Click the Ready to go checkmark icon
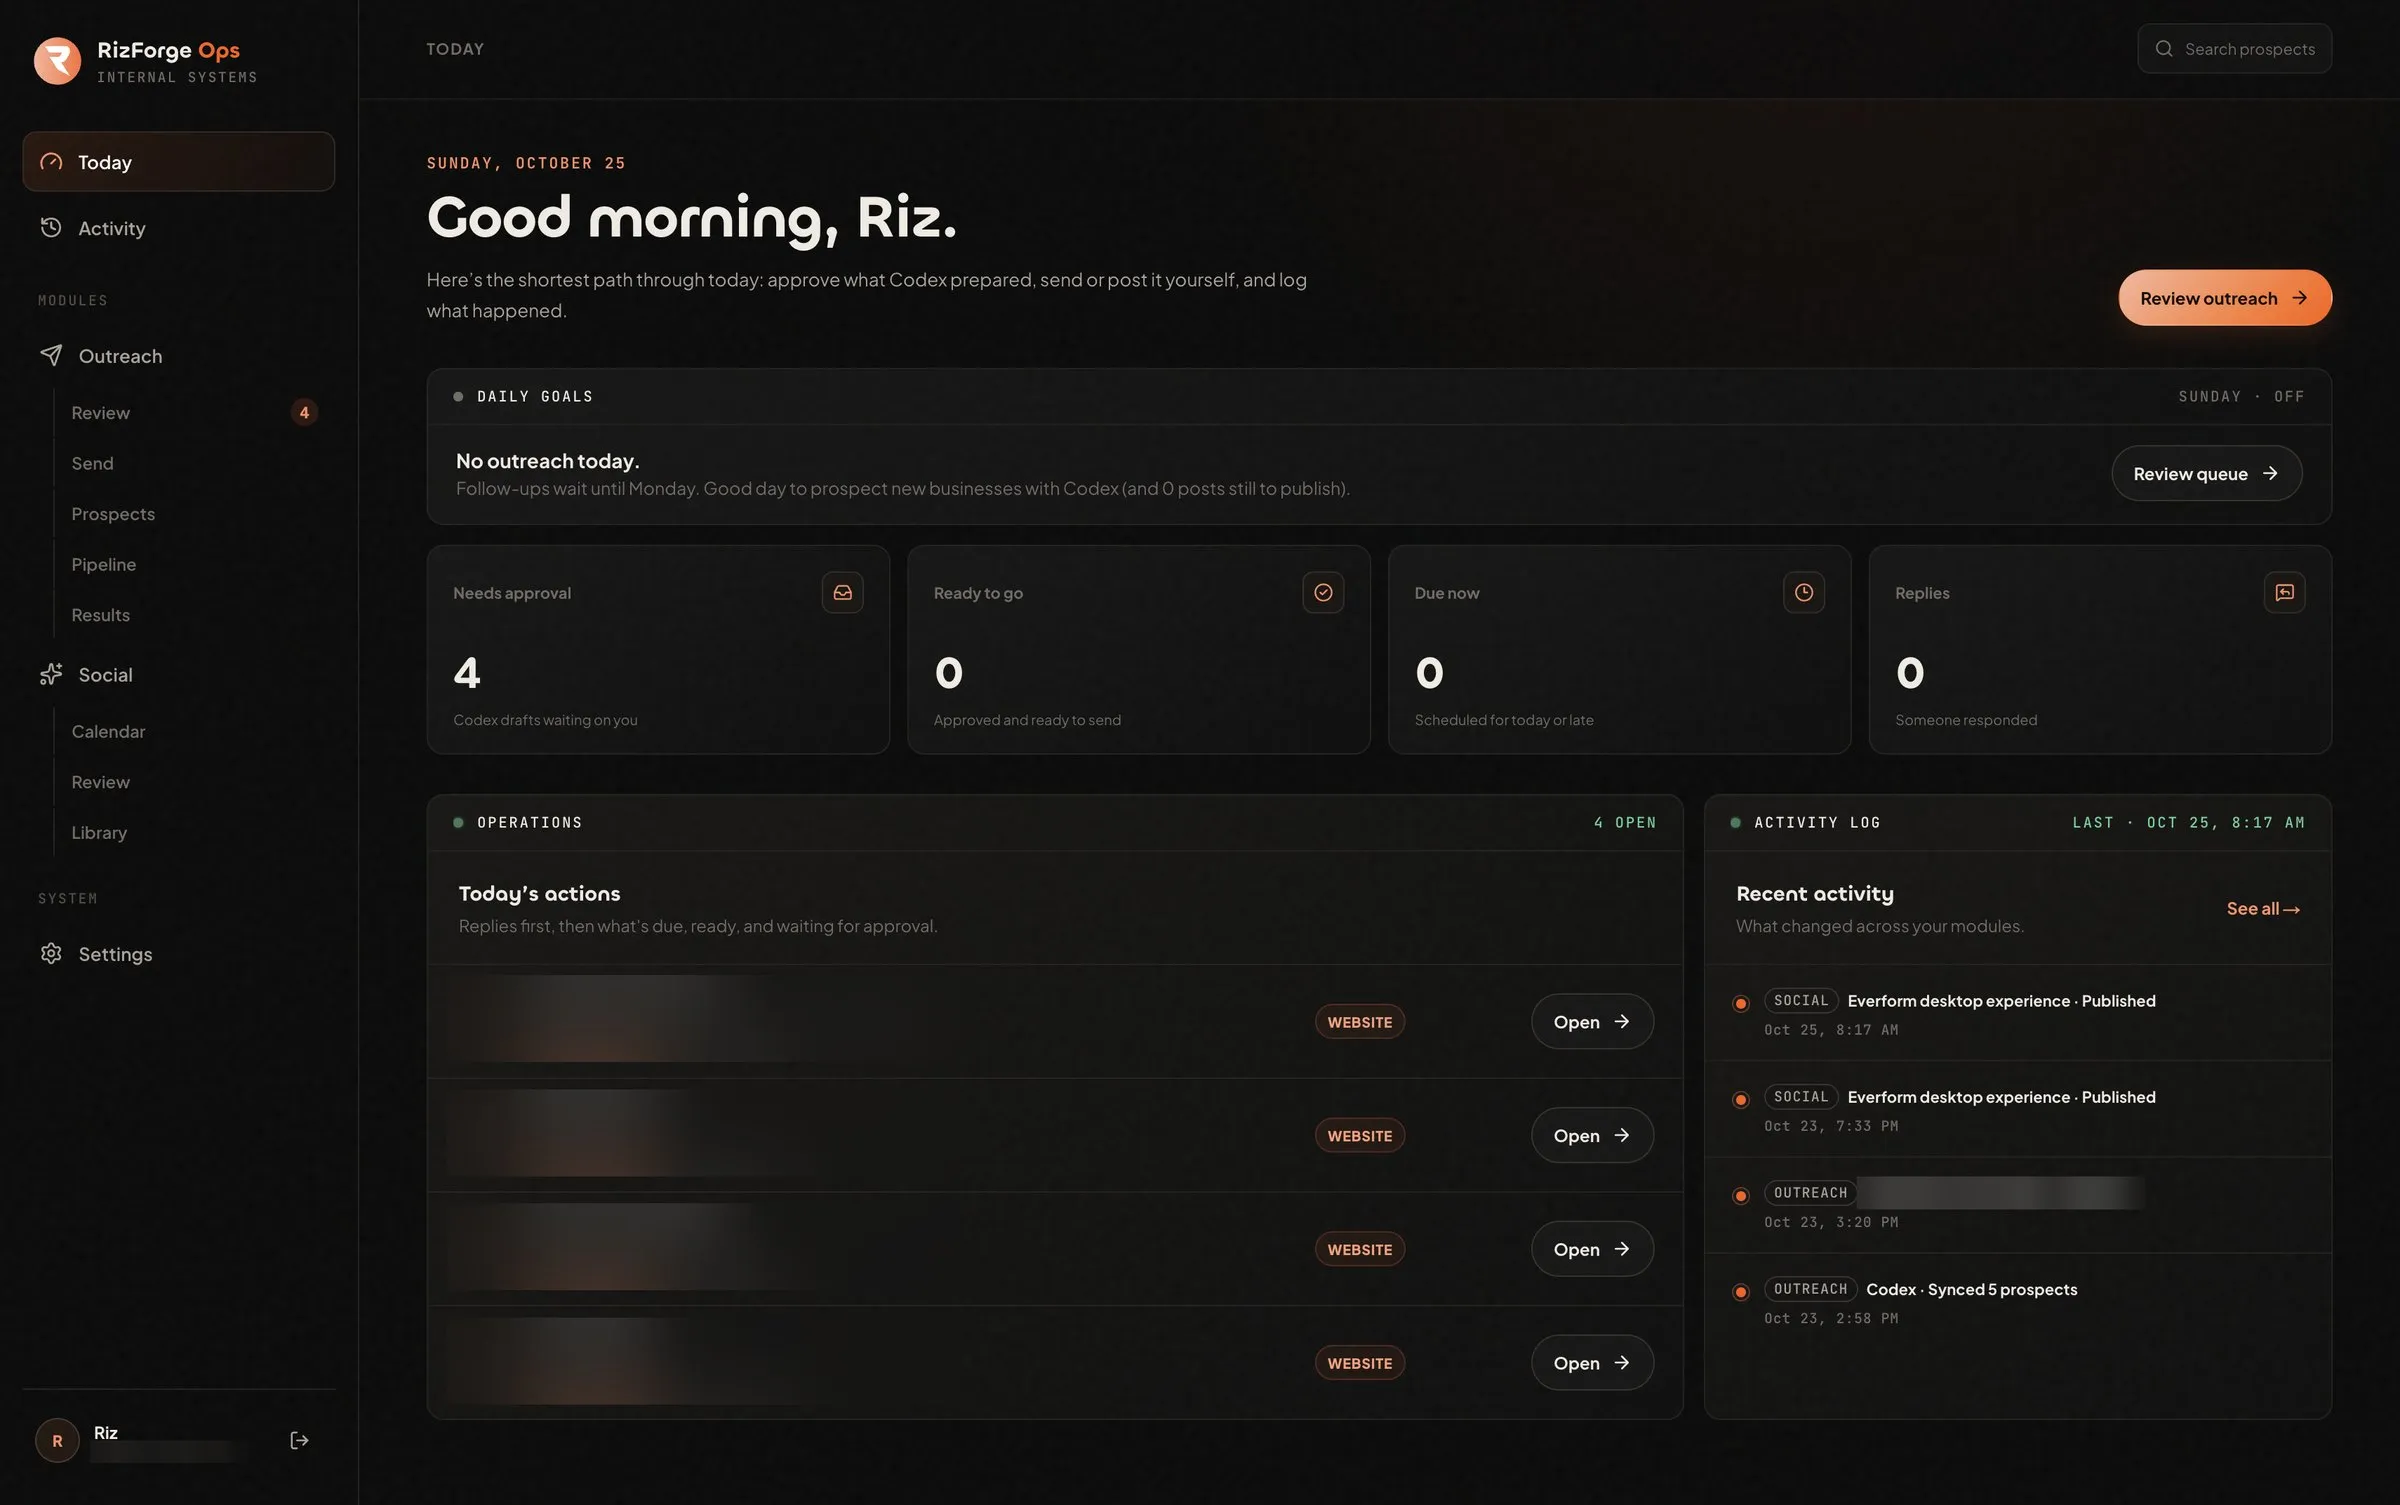 pos(1323,593)
